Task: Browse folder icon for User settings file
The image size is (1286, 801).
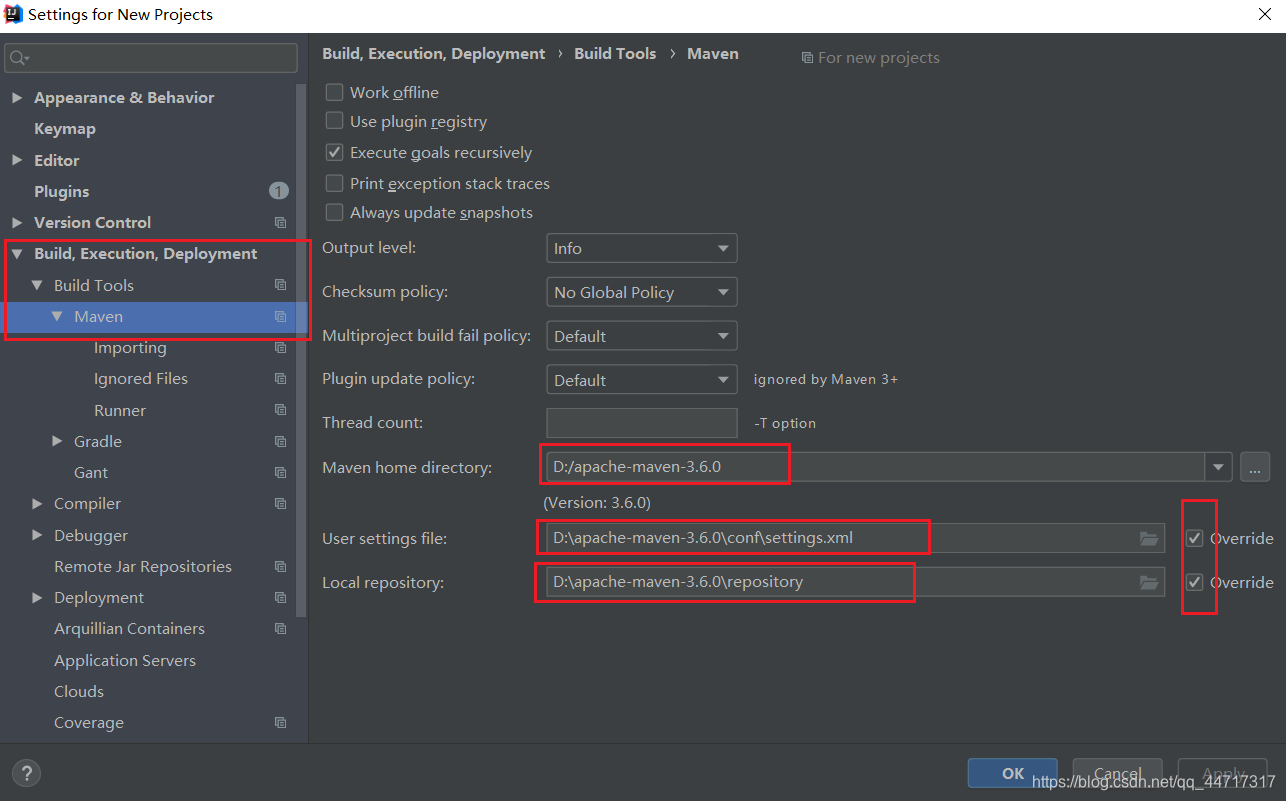Action: coord(1149,538)
